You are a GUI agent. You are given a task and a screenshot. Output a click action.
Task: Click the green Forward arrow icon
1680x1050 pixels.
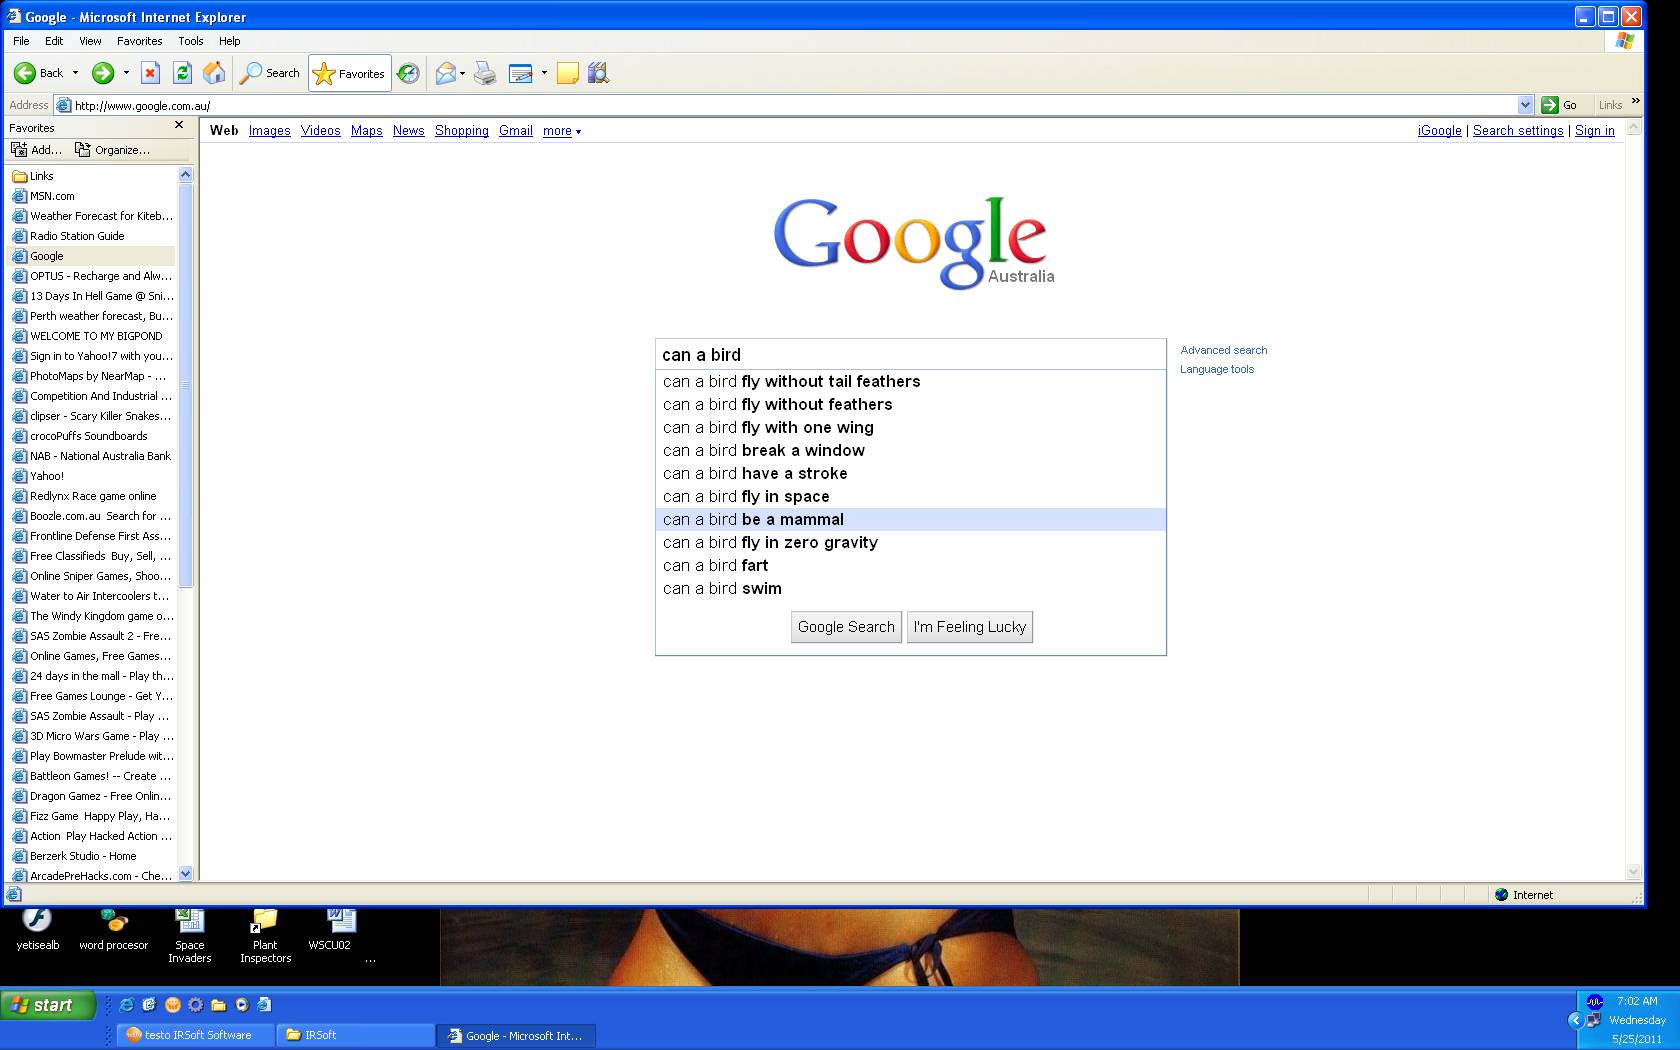[102, 73]
